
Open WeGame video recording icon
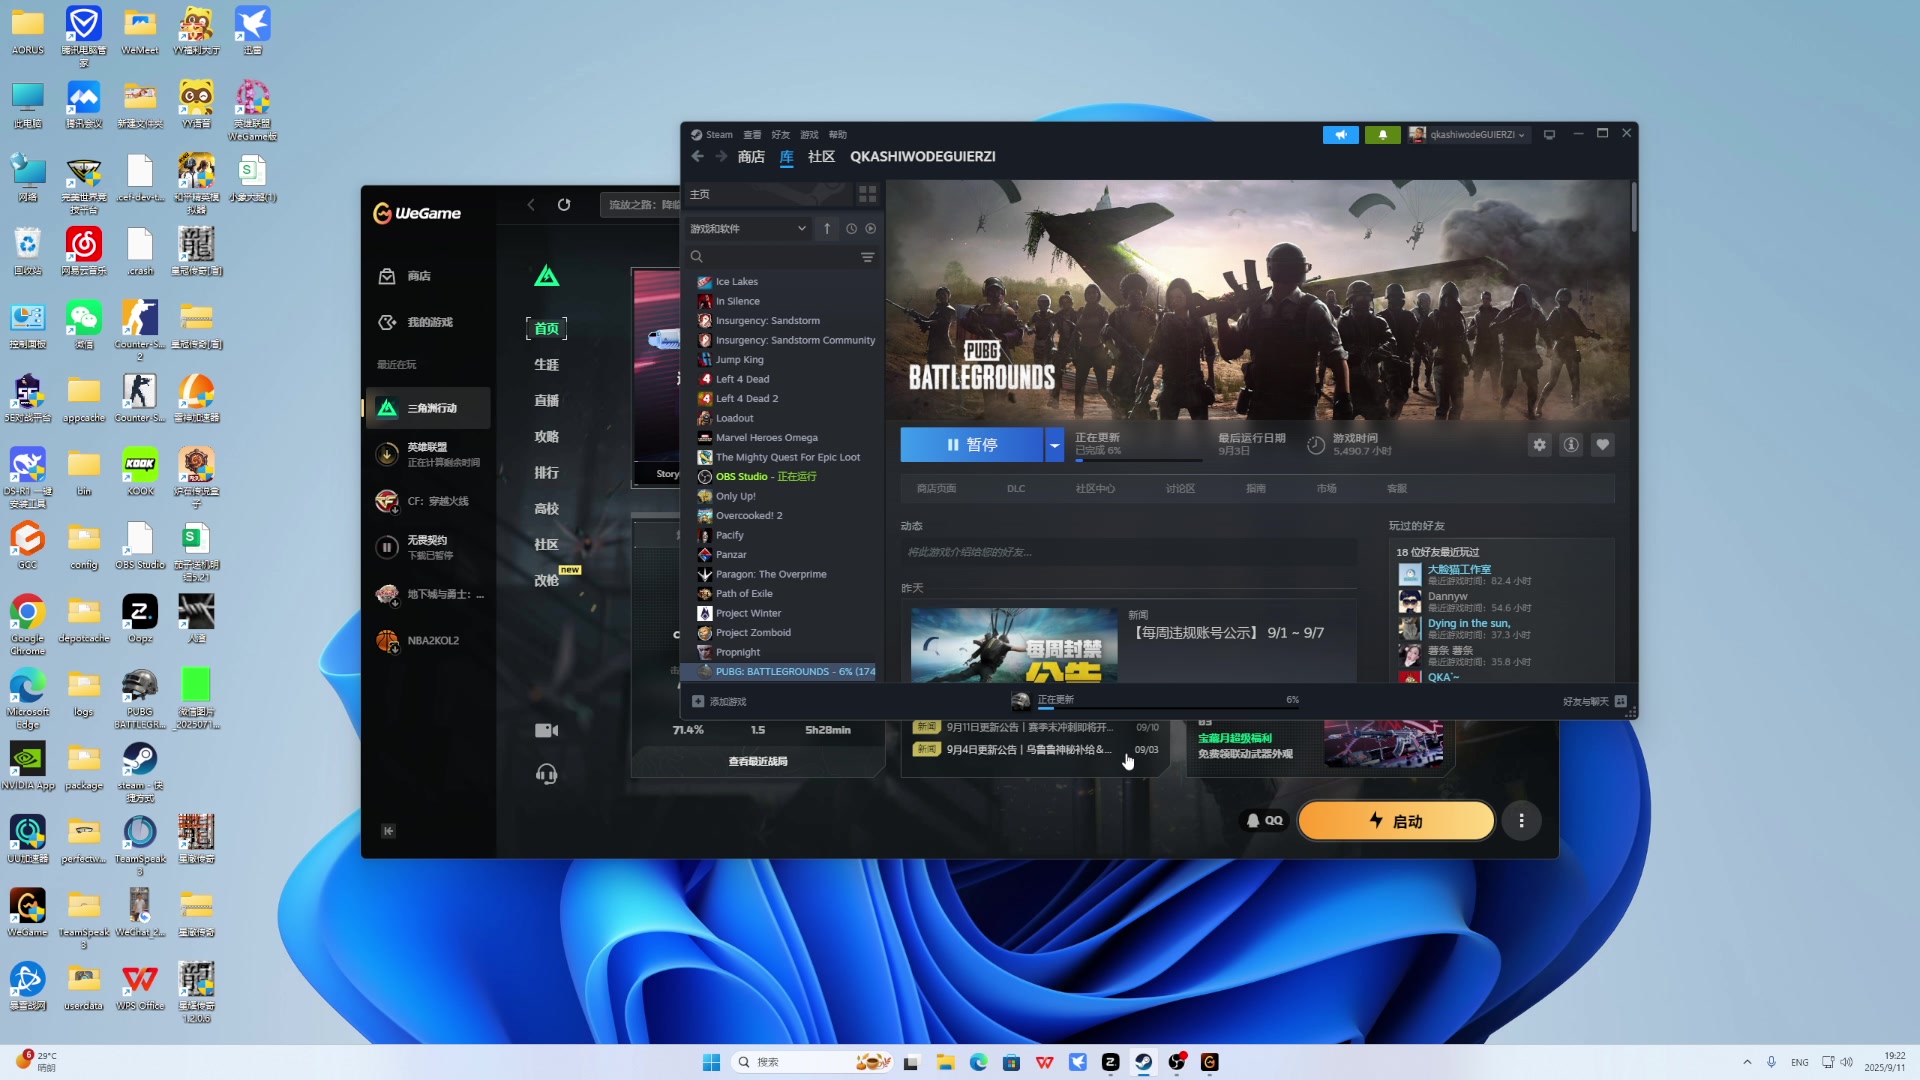546,731
